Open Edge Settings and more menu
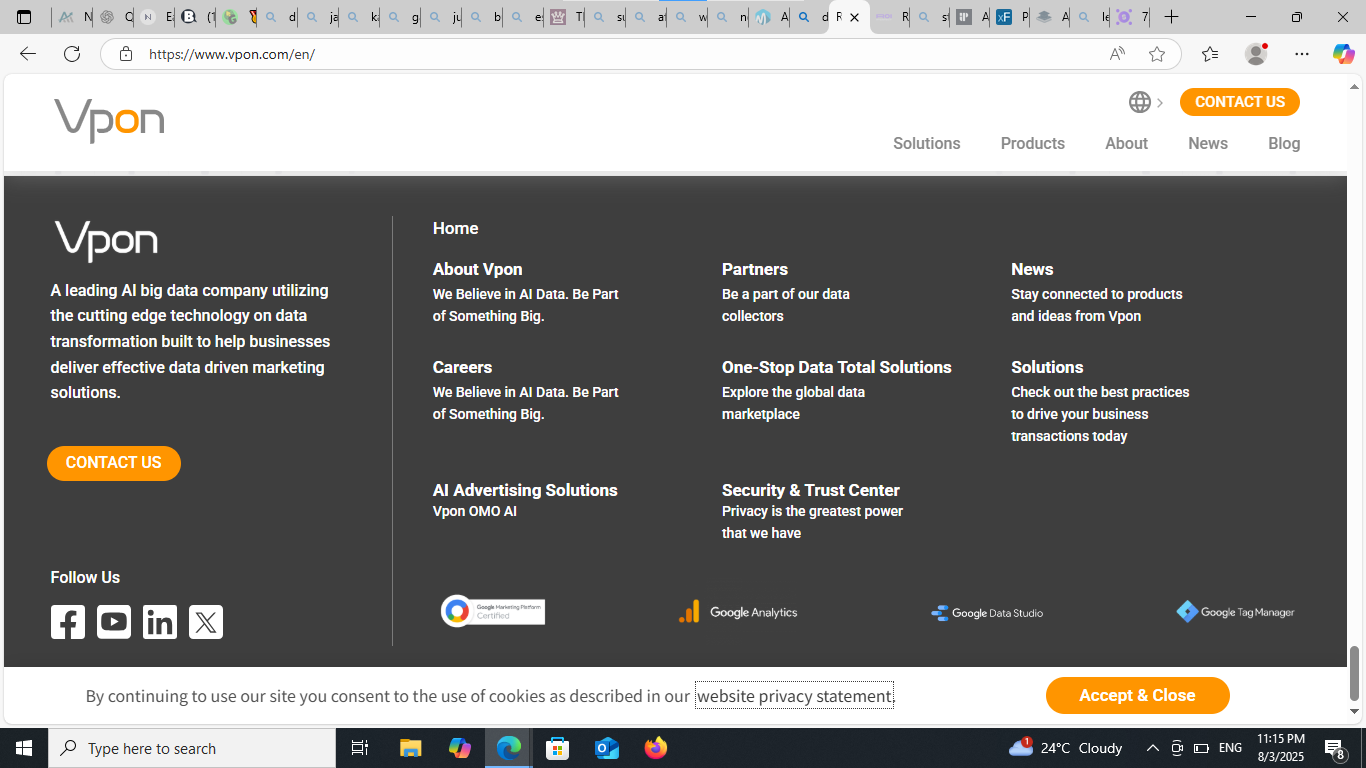 click(x=1302, y=54)
